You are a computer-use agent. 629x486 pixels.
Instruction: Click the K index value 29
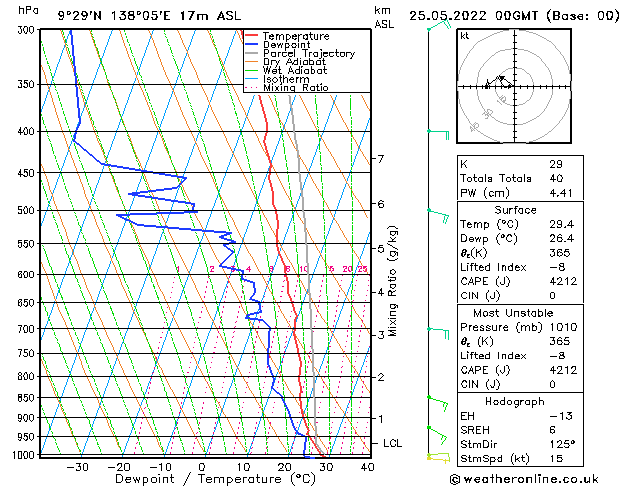tap(556, 164)
